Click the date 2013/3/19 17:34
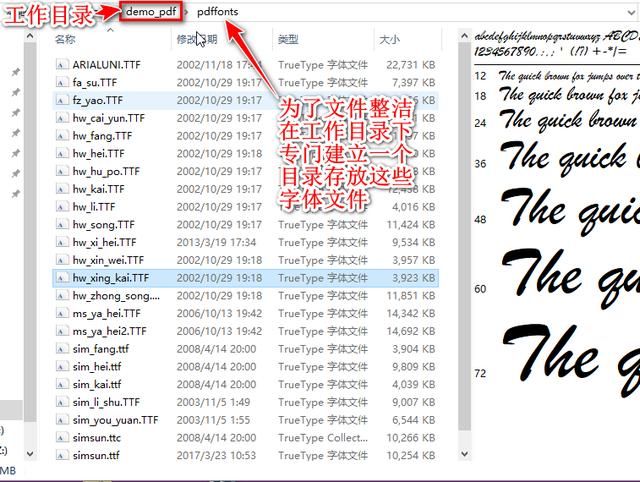 (x=216, y=242)
